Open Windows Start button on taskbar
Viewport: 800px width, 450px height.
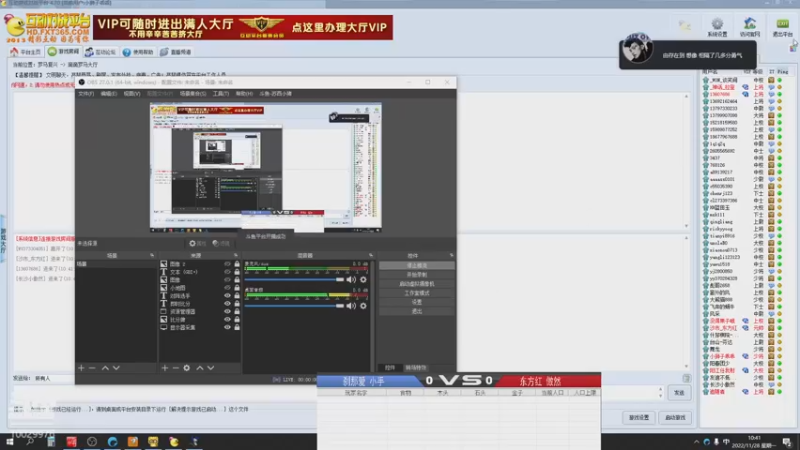[10, 442]
